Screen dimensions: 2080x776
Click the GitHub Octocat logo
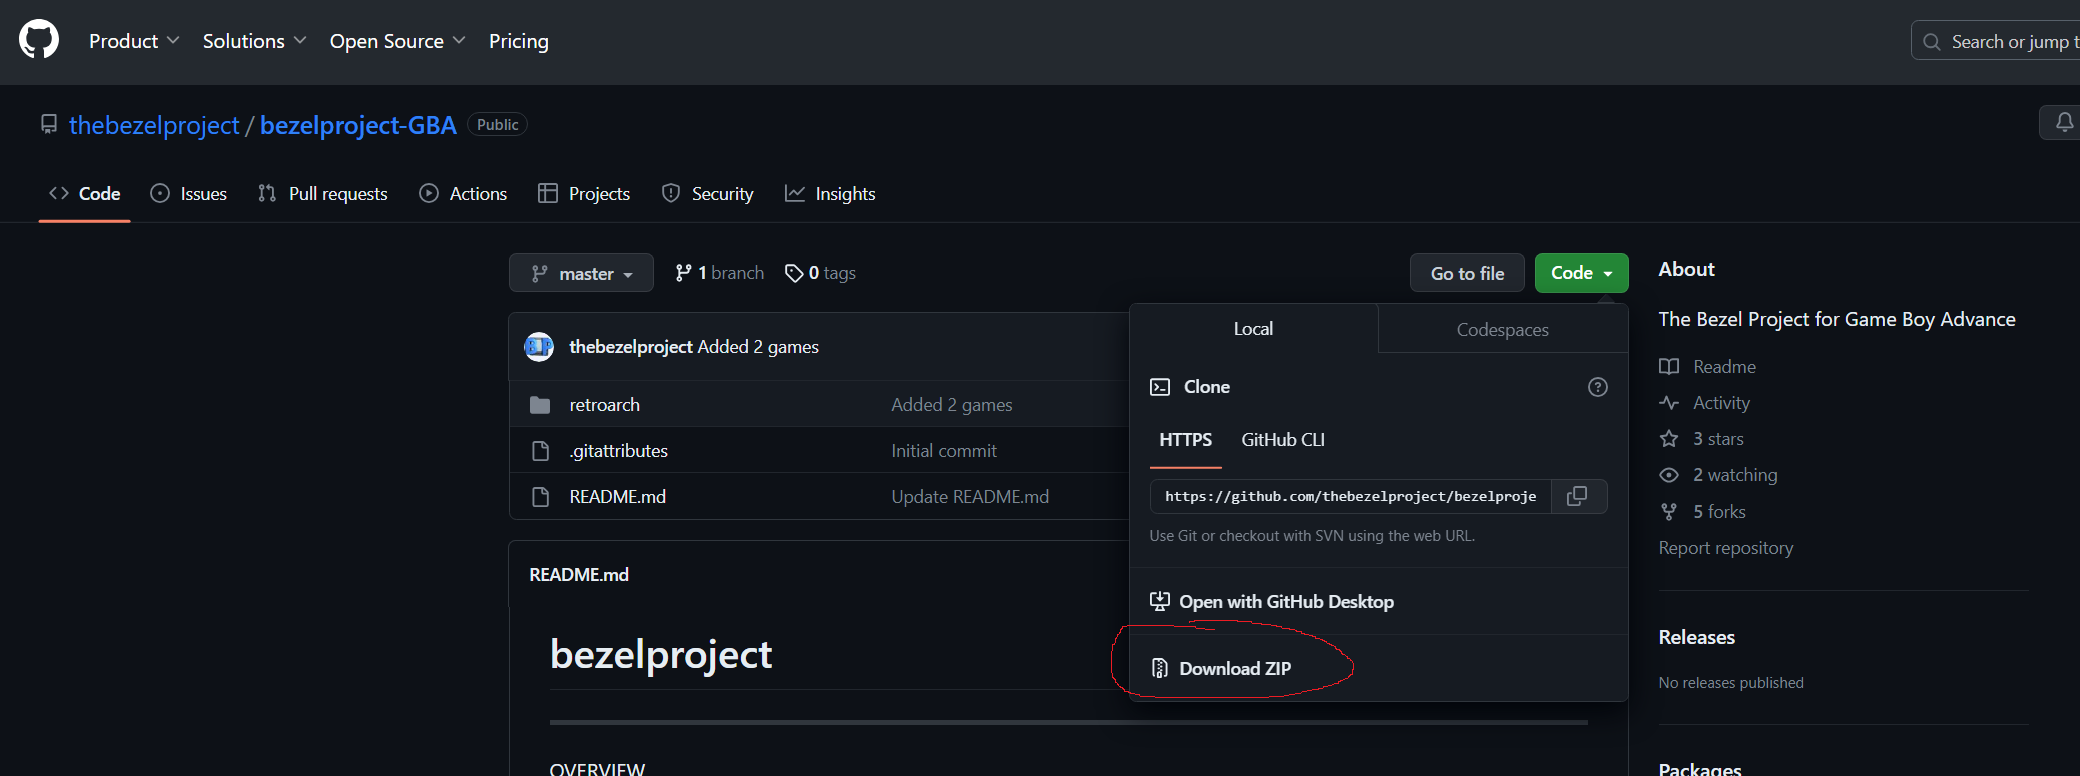(x=39, y=40)
